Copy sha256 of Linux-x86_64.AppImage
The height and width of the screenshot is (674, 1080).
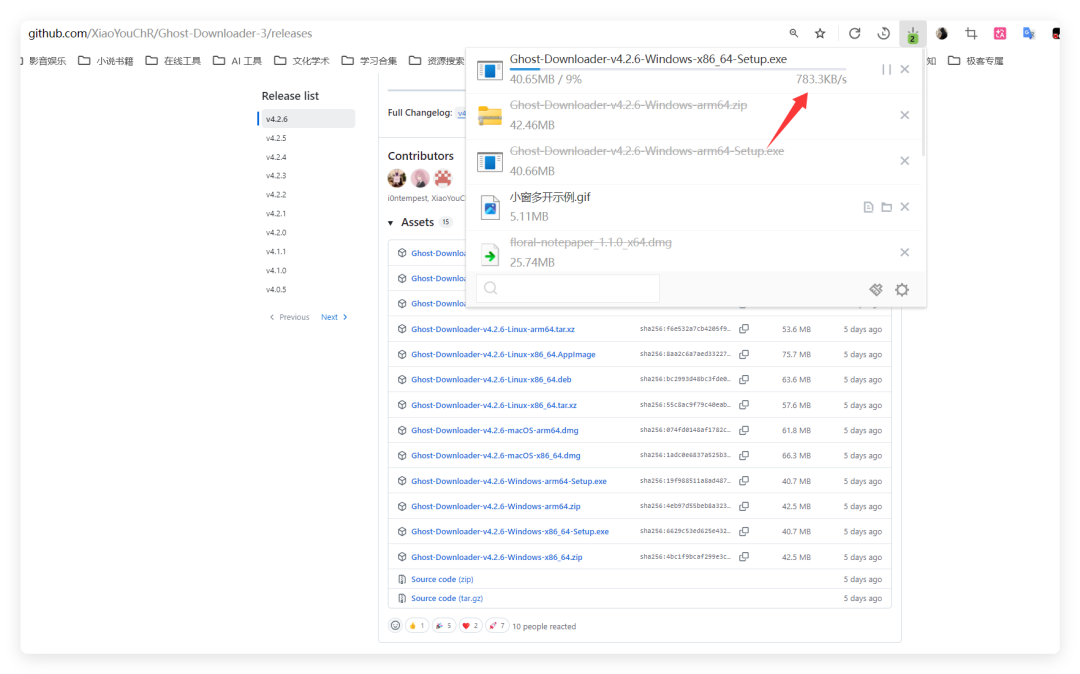pyautogui.click(x=744, y=354)
